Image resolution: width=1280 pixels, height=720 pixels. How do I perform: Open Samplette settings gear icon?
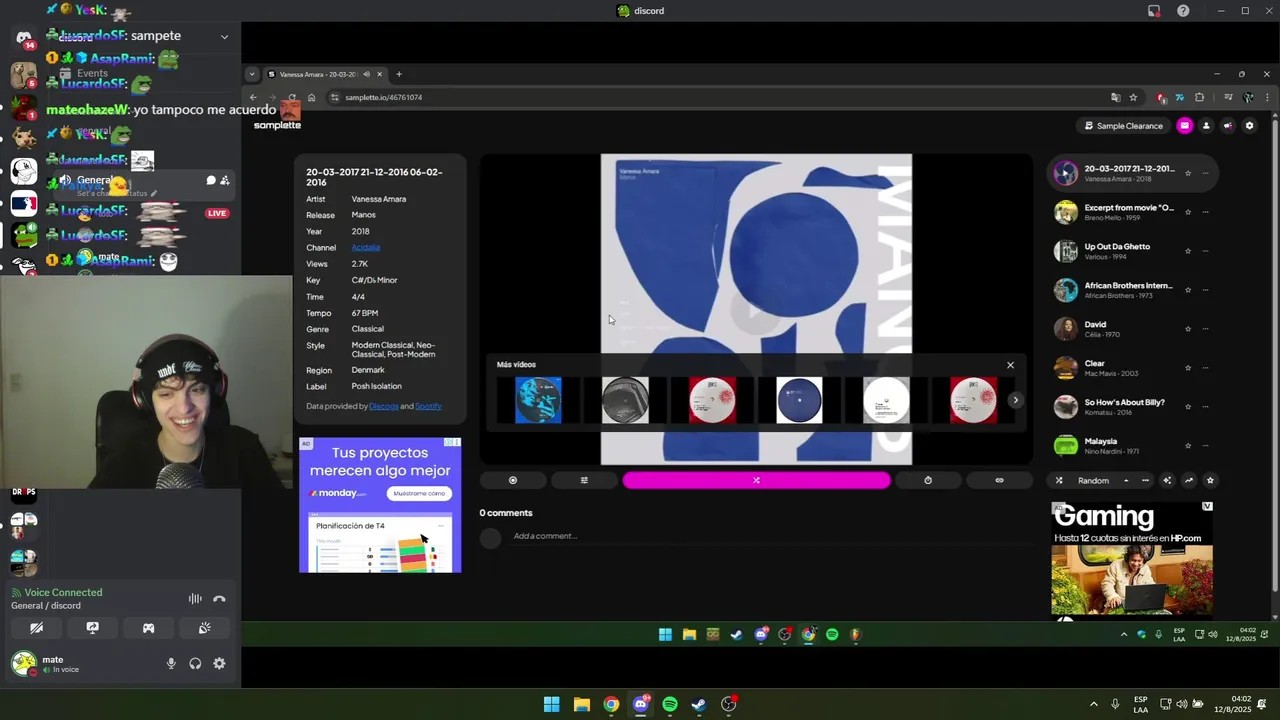[1249, 126]
